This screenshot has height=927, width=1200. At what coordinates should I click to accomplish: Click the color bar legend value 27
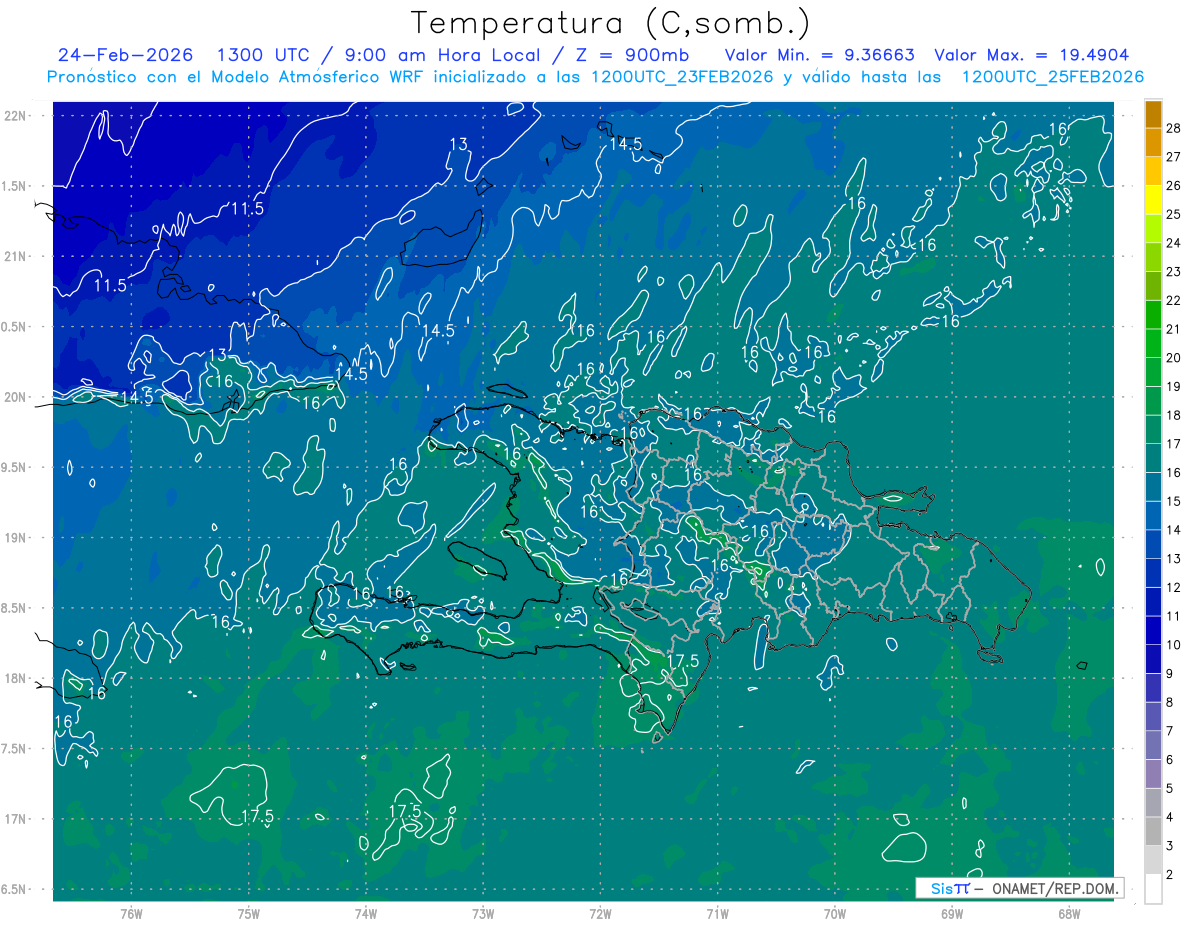[1174, 156]
